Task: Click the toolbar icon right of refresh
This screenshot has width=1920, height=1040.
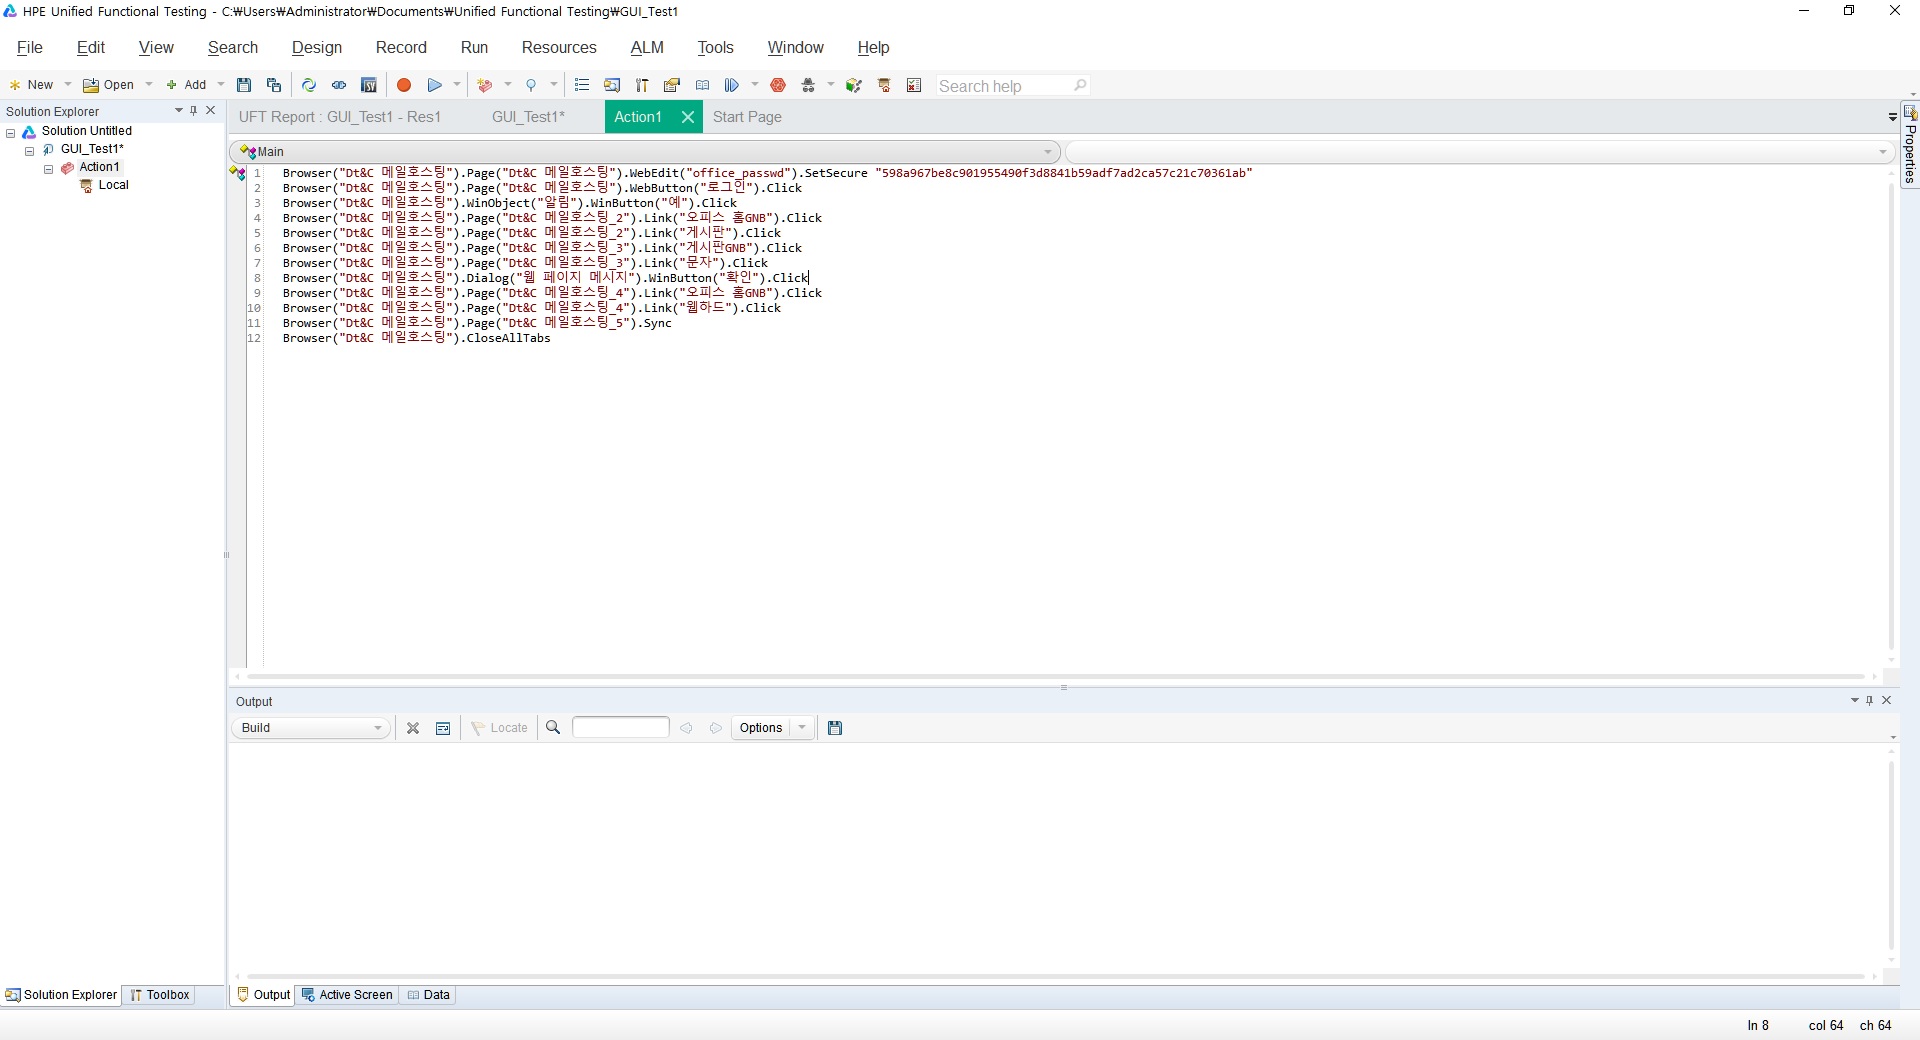Action: 339,85
